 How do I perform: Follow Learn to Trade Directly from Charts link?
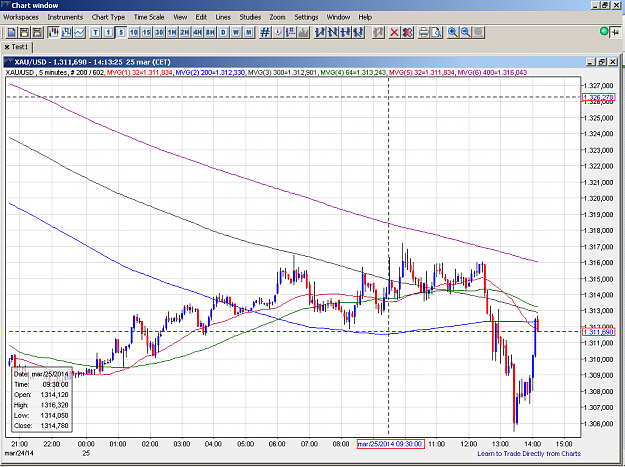(x=529, y=453)
